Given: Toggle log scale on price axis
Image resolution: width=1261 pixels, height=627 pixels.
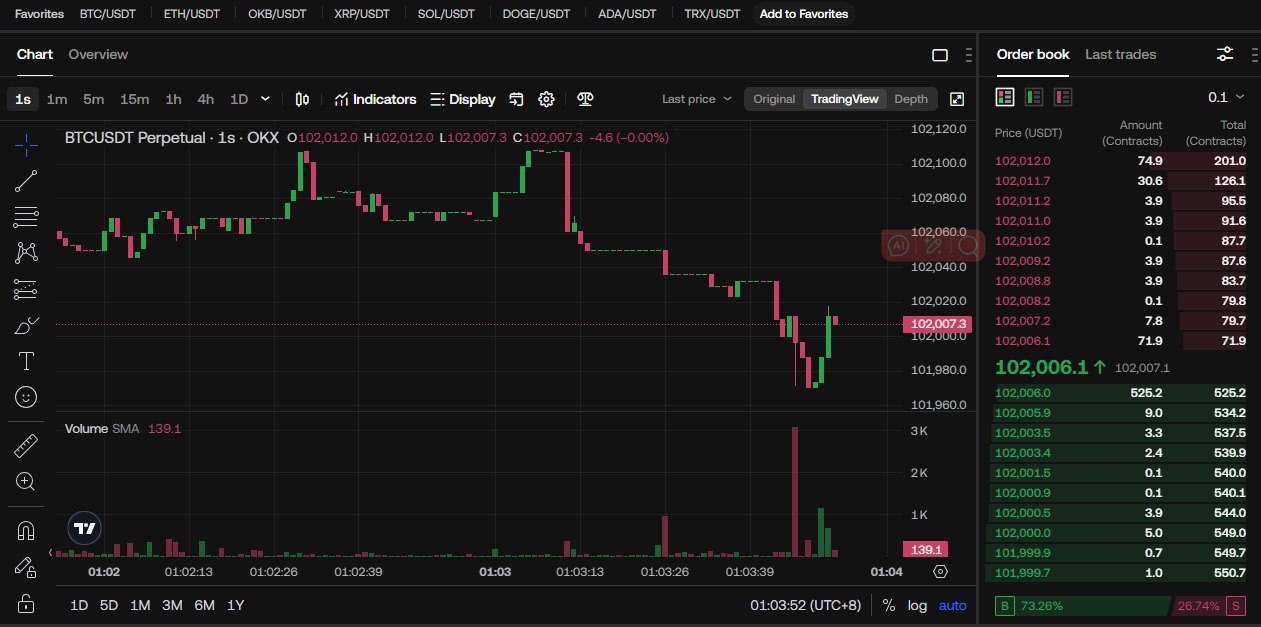Looking at the screenshot, I should (917, 605).
